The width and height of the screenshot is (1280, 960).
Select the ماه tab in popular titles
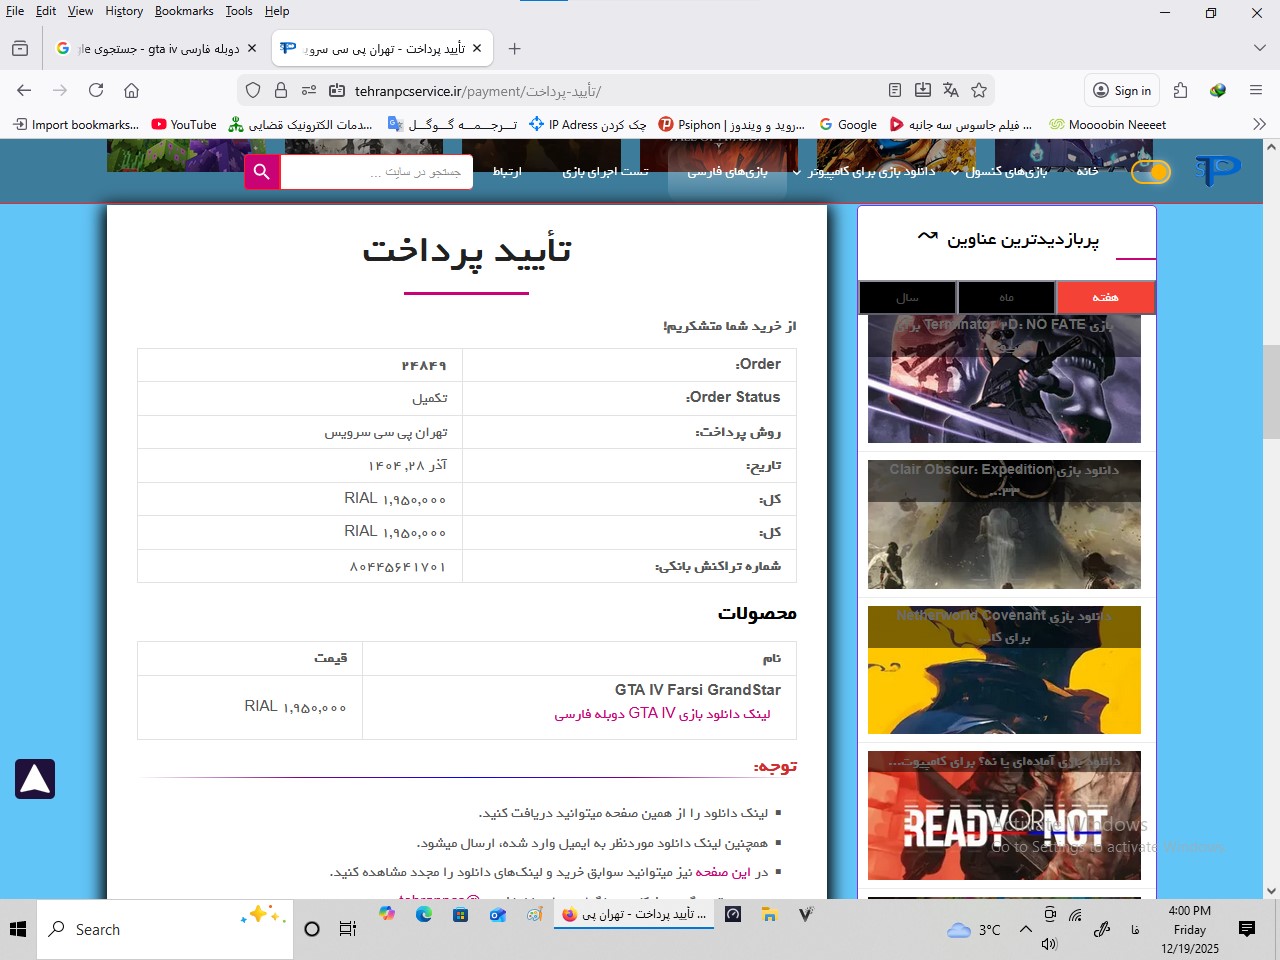1006,297
